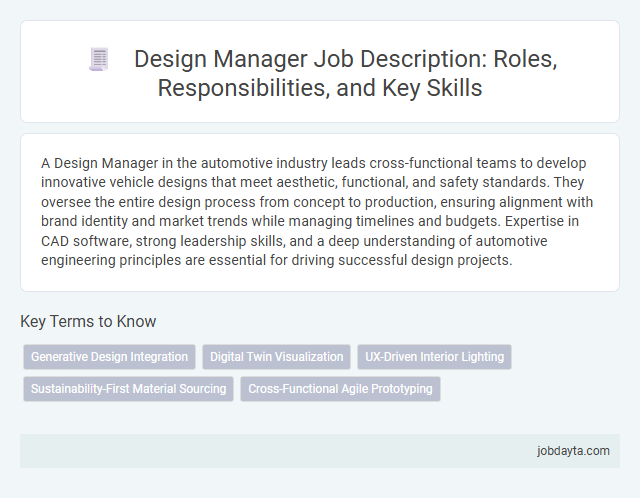Visit the jobdayta.com footer link
This screenshot has height=498, width=640.
[573, 451]
